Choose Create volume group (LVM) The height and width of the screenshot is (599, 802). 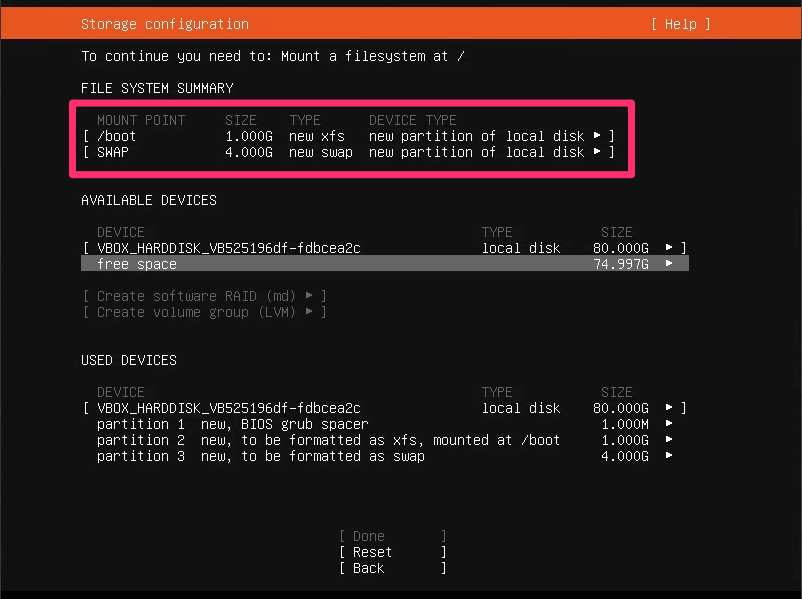205,312
